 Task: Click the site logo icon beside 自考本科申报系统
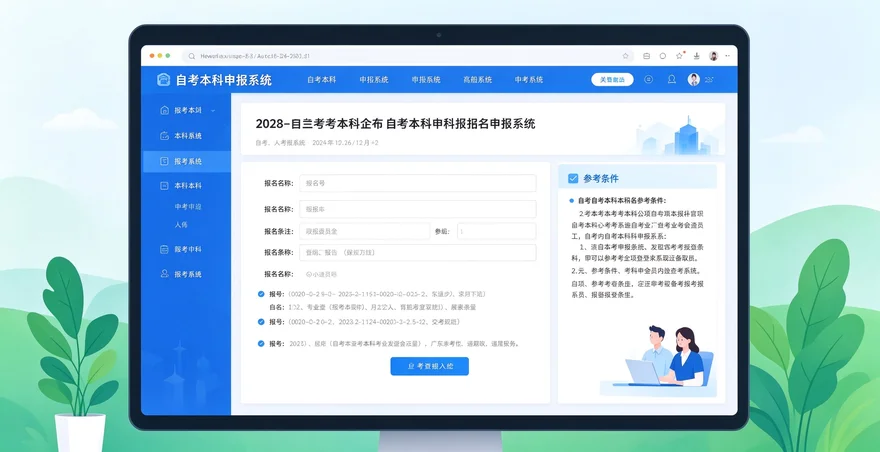coord(163,80)
